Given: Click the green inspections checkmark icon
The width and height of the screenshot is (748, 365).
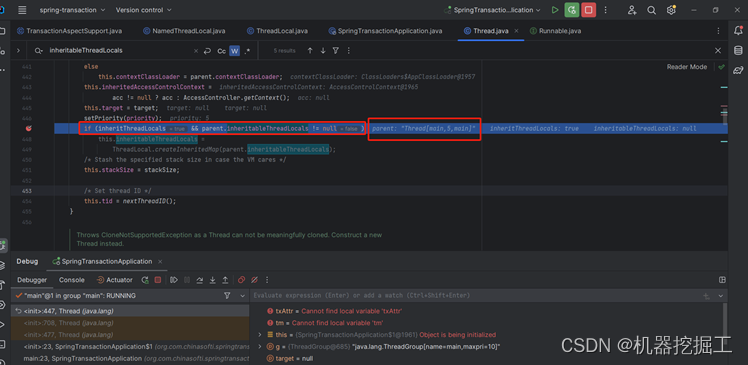Looking at the screenshot, I should tap(721, 67).
